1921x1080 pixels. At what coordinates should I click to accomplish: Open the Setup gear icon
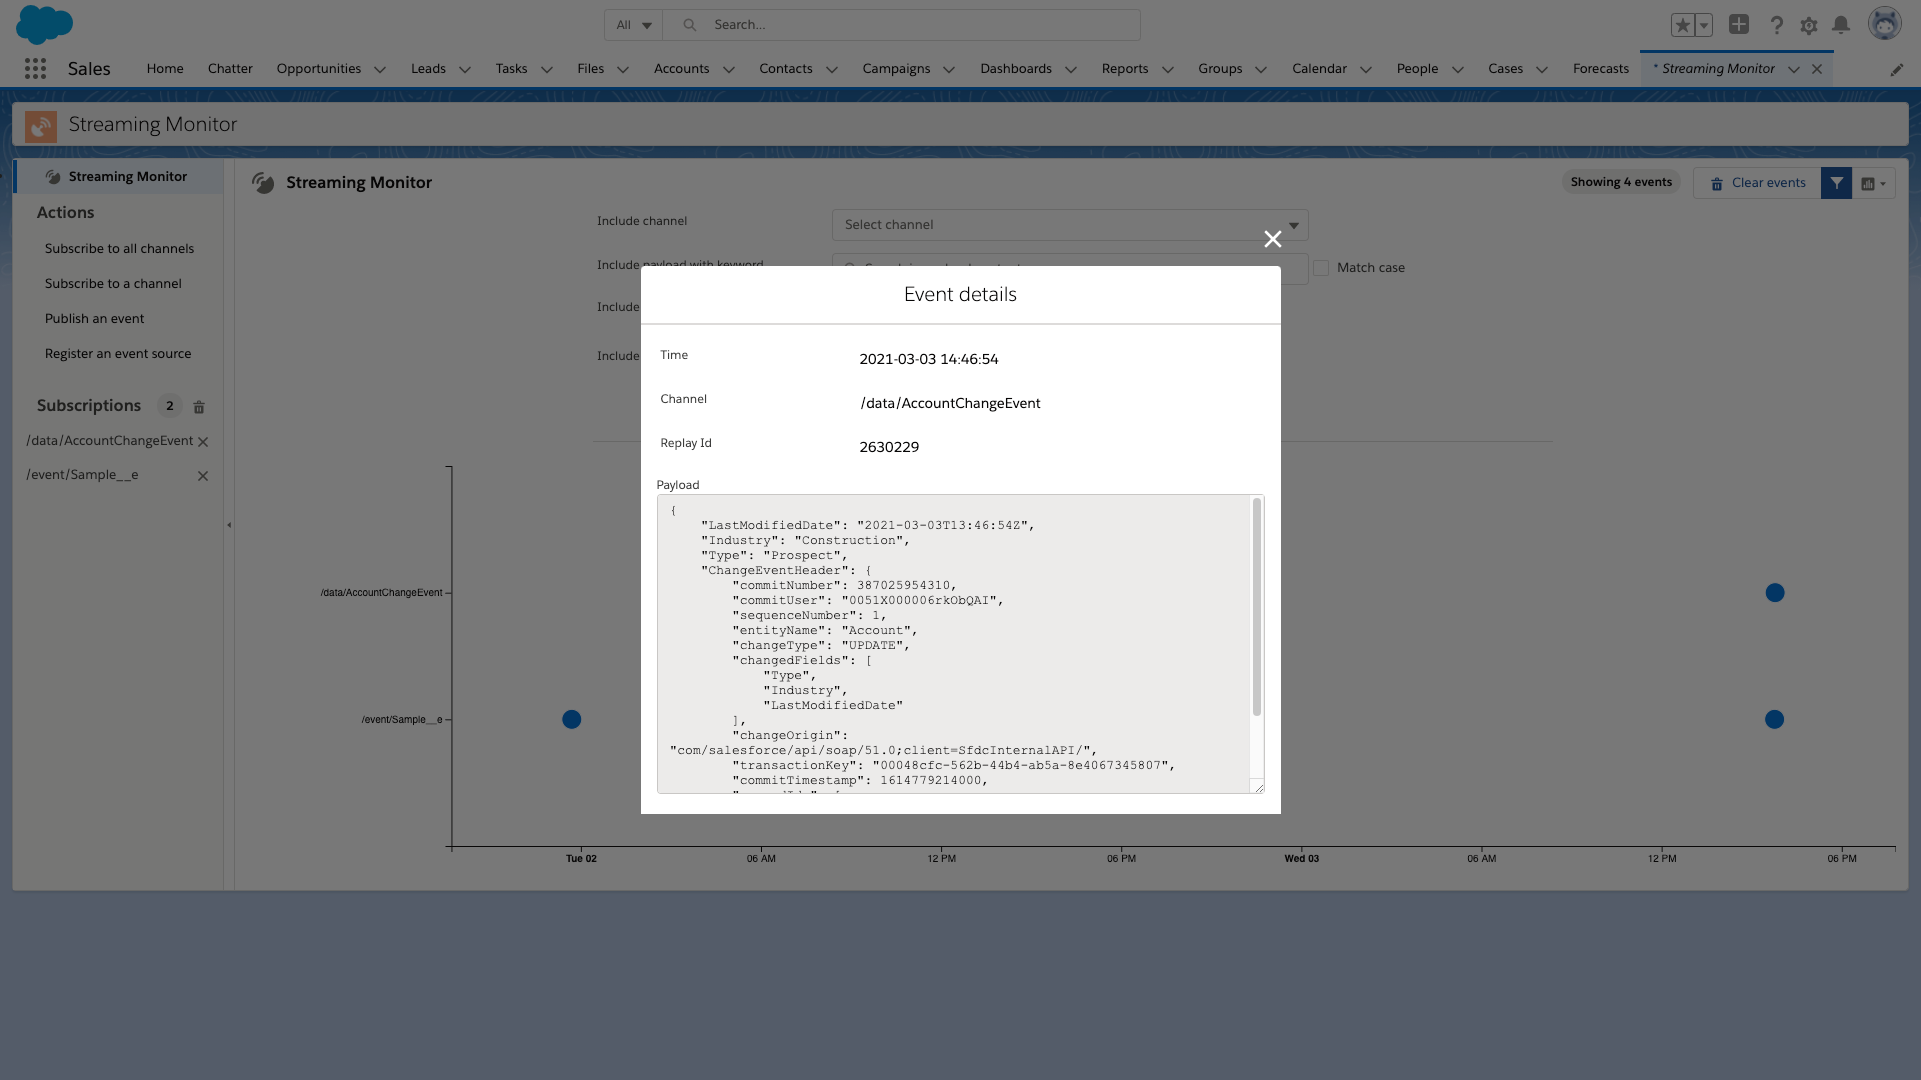click(1809, 25)
